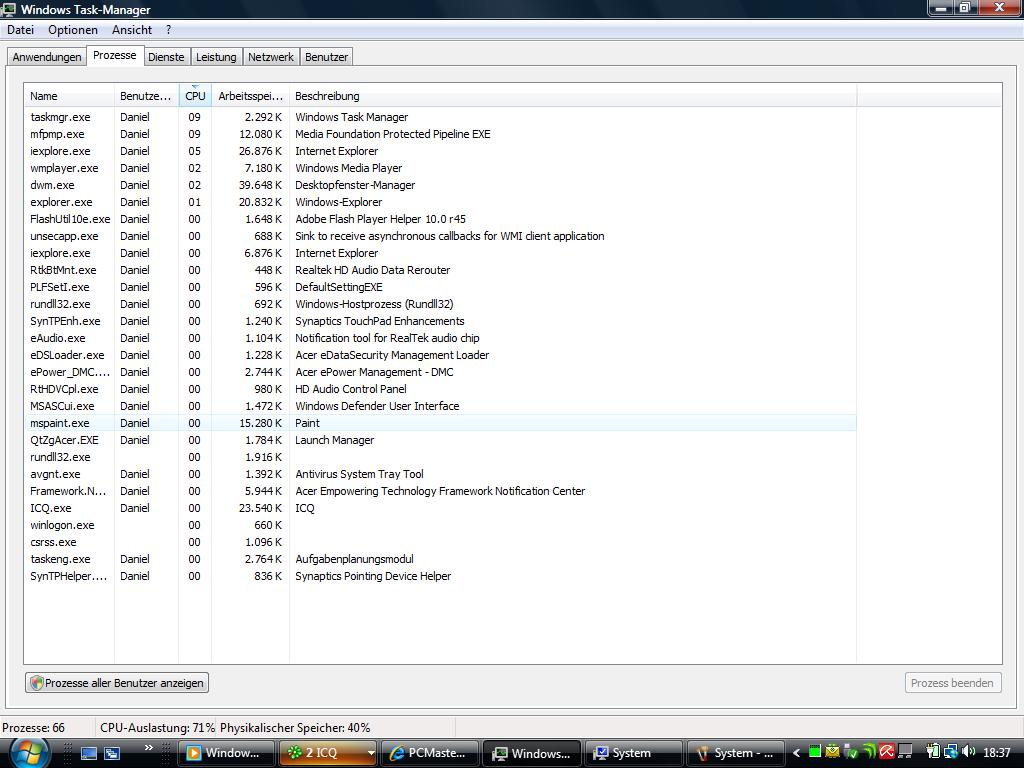The height and width of the screenshot is (768, 1024).
Task: Select the explorer.exe process row
Action: pyautogui.click(x=440, y=202)
